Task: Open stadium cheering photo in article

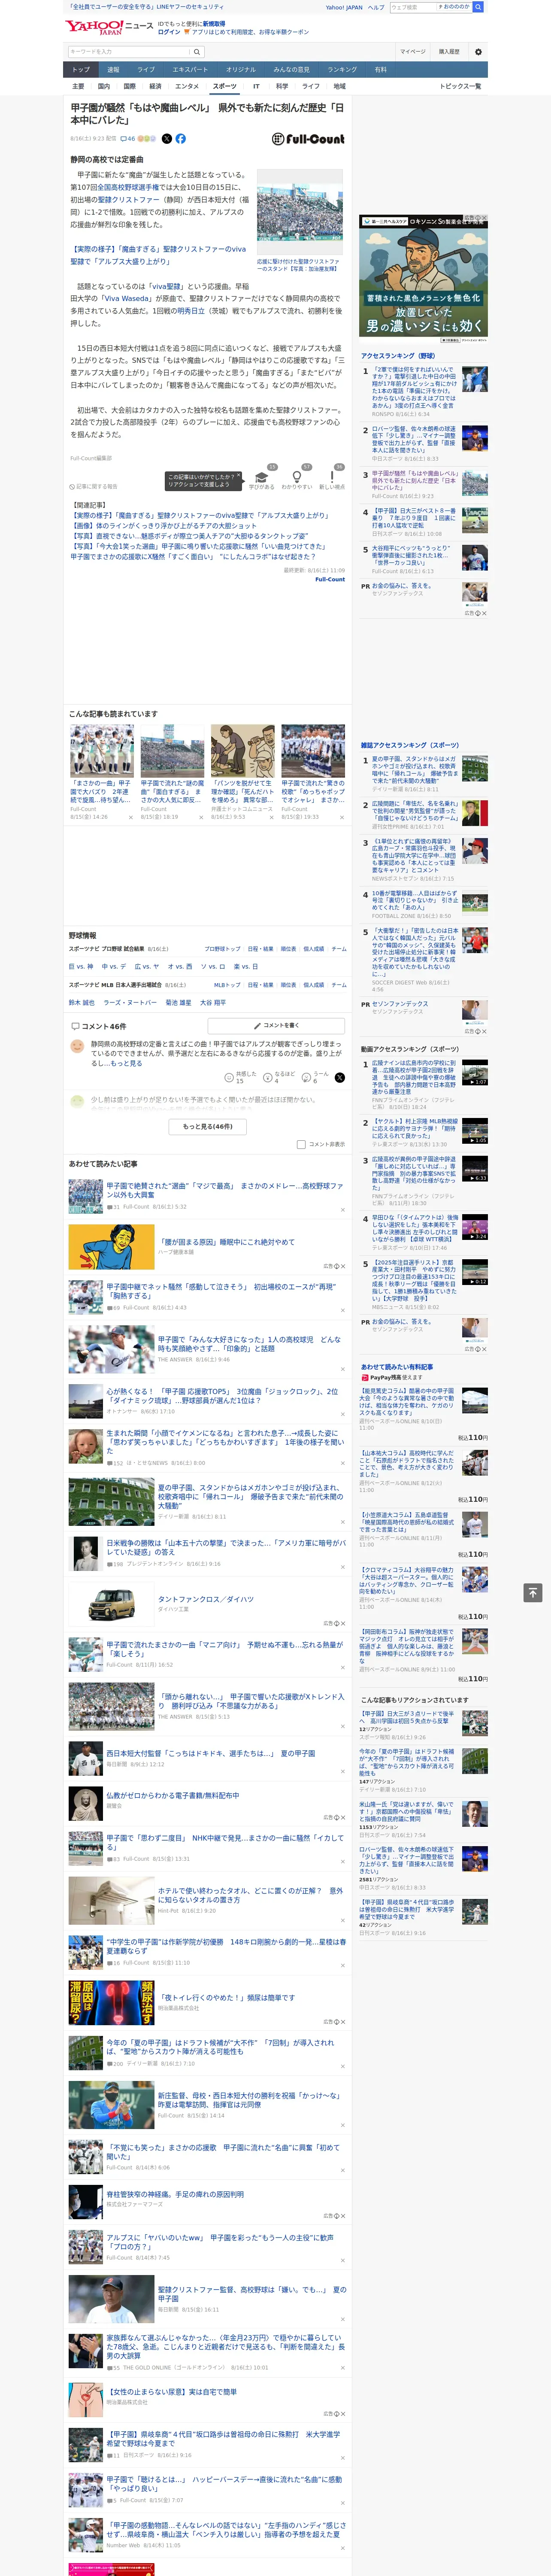Action: point(300,213)
